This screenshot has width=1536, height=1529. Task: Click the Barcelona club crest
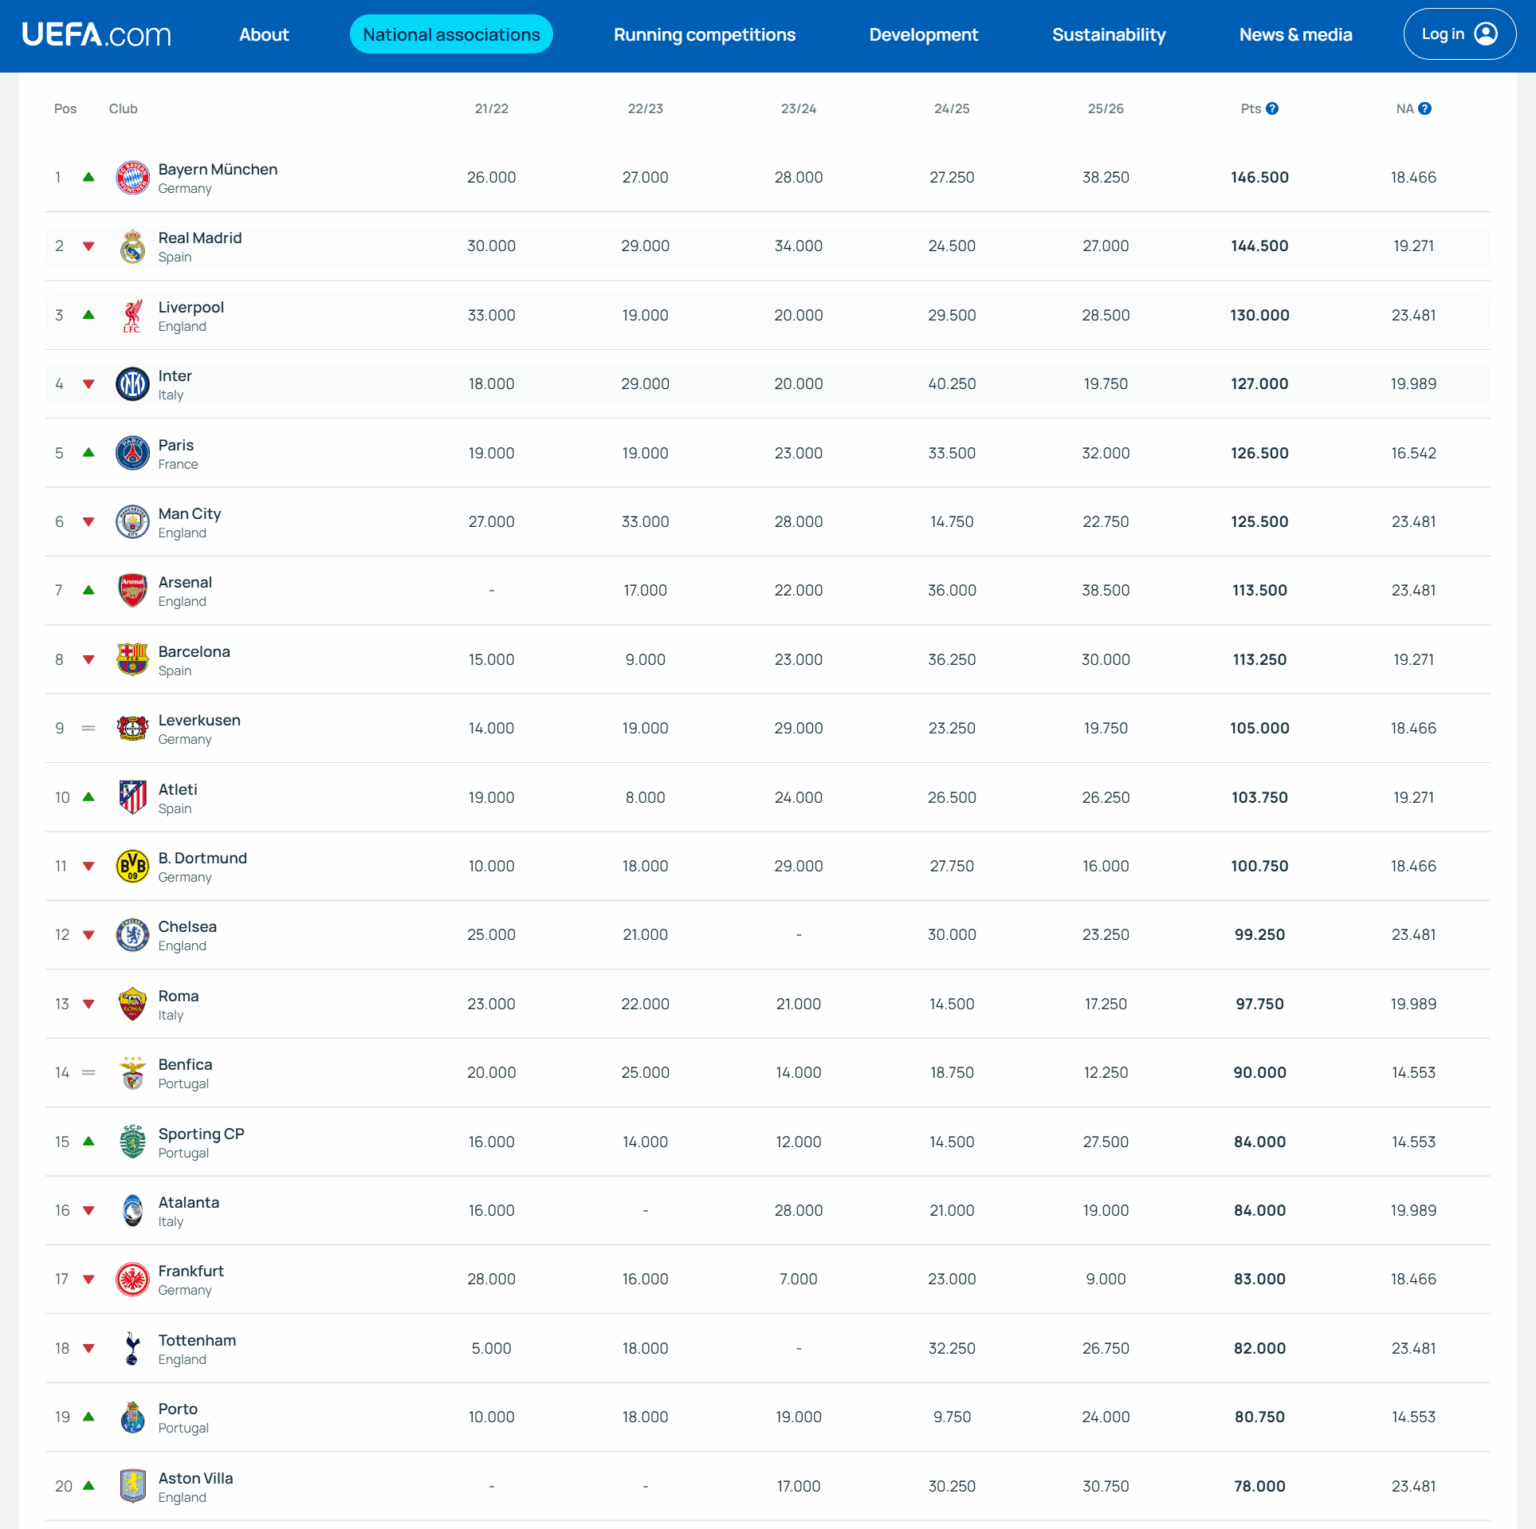pyautogui.click(x=133, y=659)
